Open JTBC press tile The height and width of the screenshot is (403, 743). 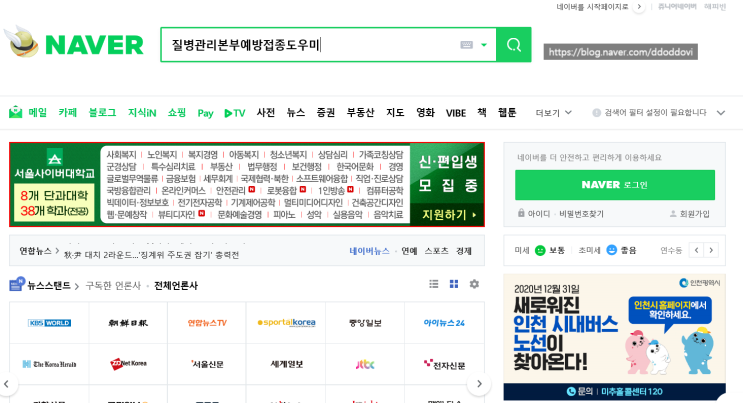tap(365, 364)
